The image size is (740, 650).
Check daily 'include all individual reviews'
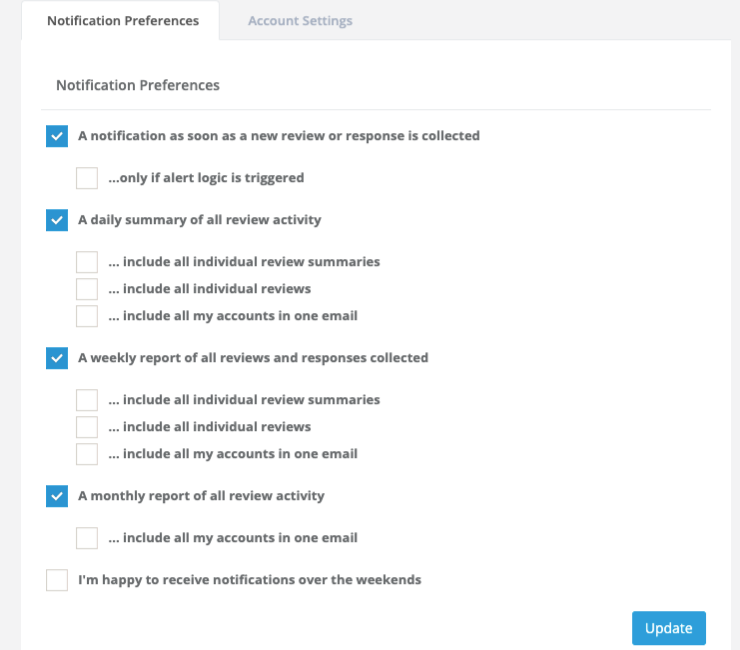(87, 289)
